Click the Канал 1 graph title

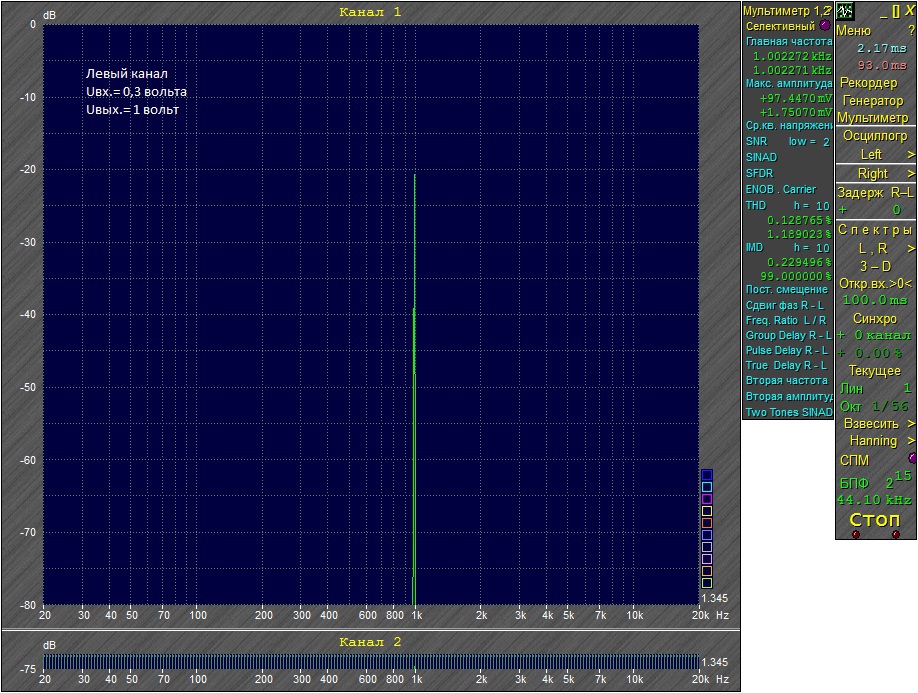[370, 12]
